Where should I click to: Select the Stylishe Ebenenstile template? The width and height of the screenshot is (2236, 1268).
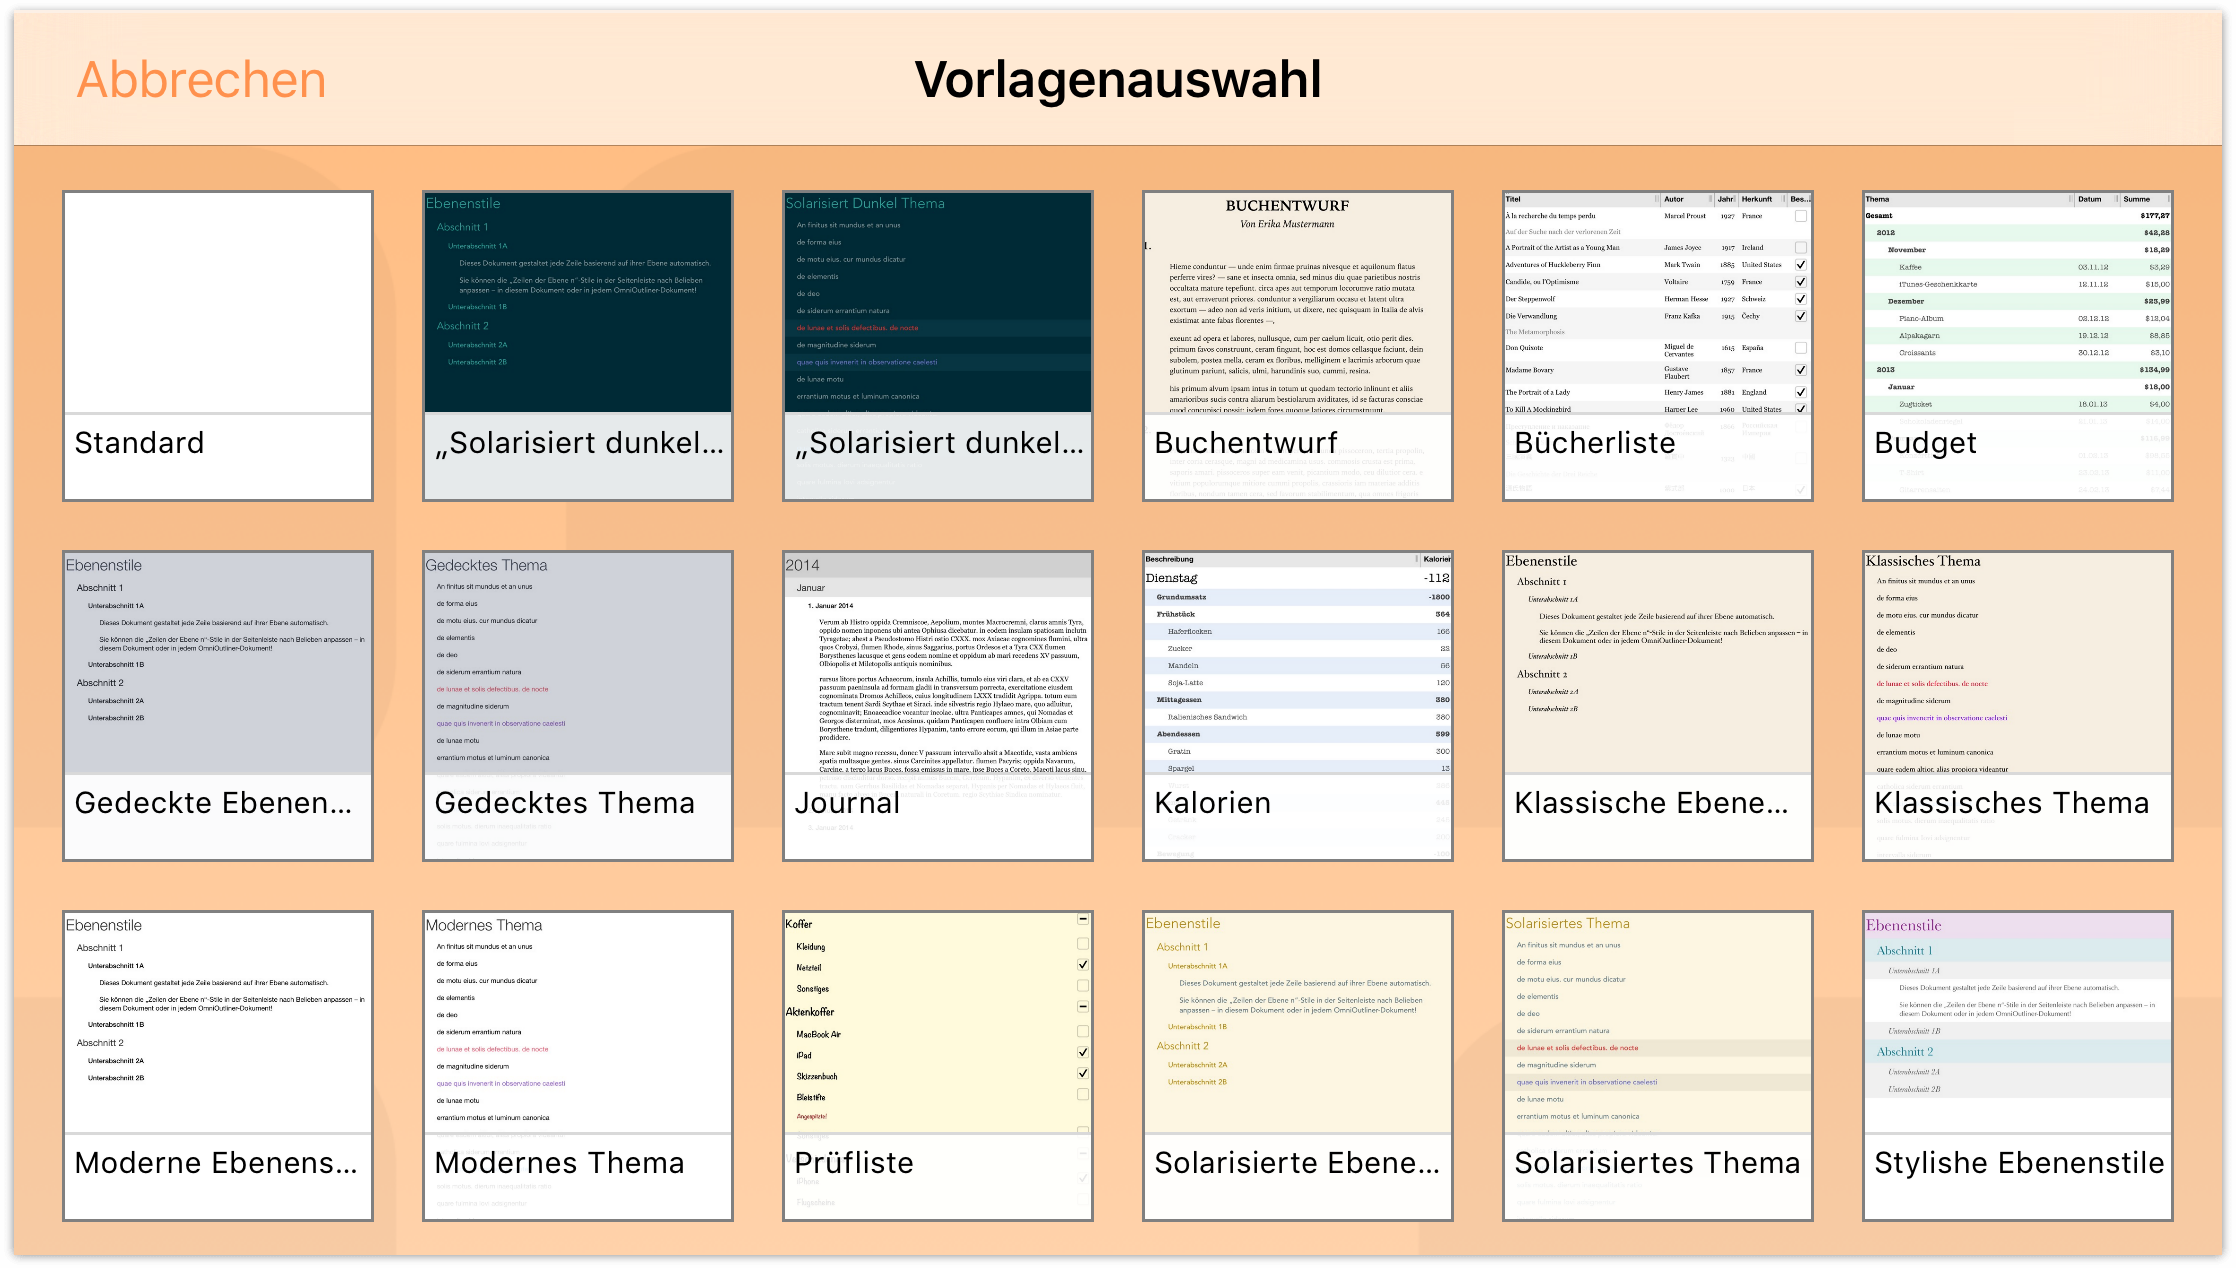pyautogui.click(x=2018, y=1066)
